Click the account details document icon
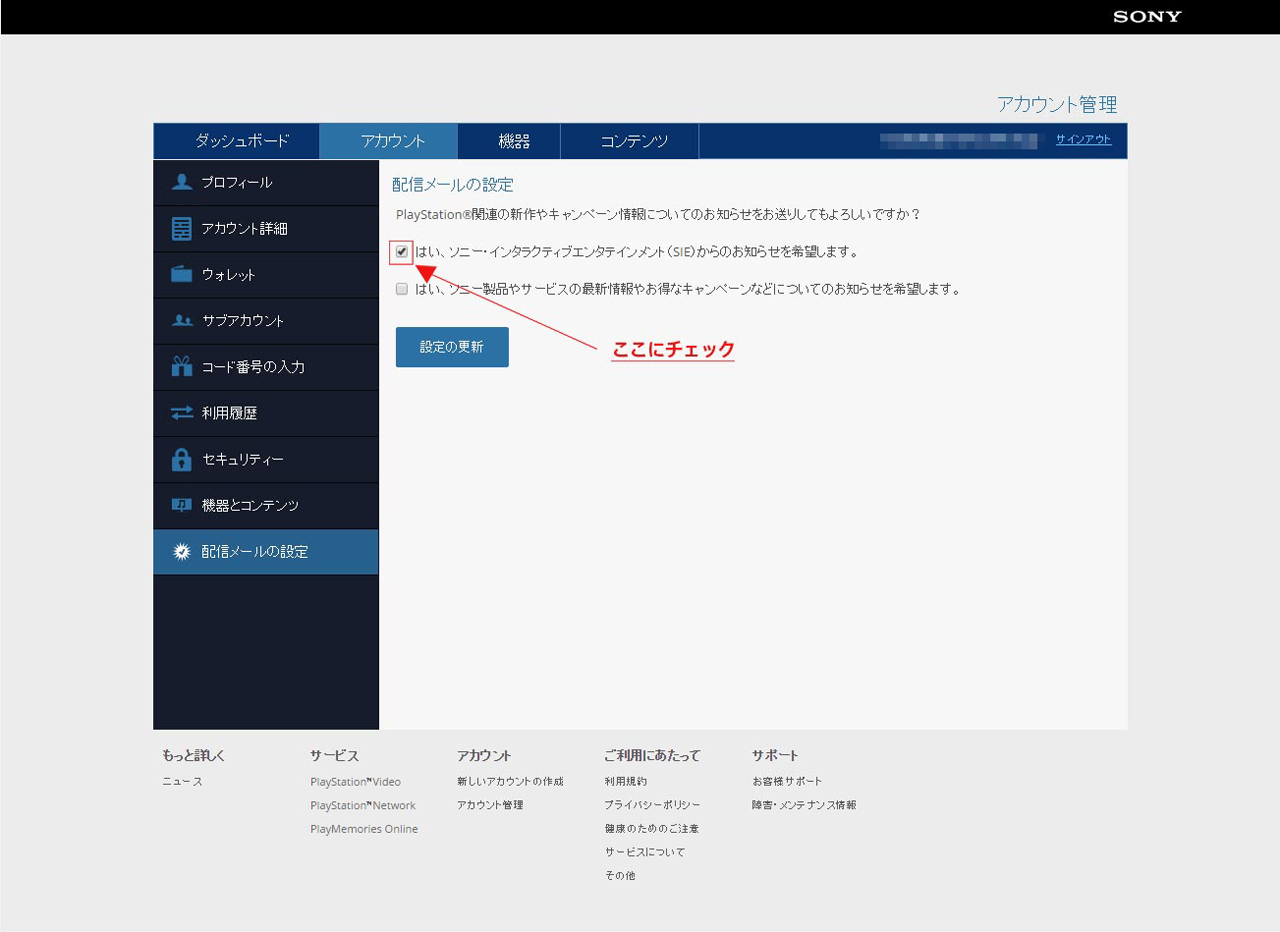 pos(181,228)
